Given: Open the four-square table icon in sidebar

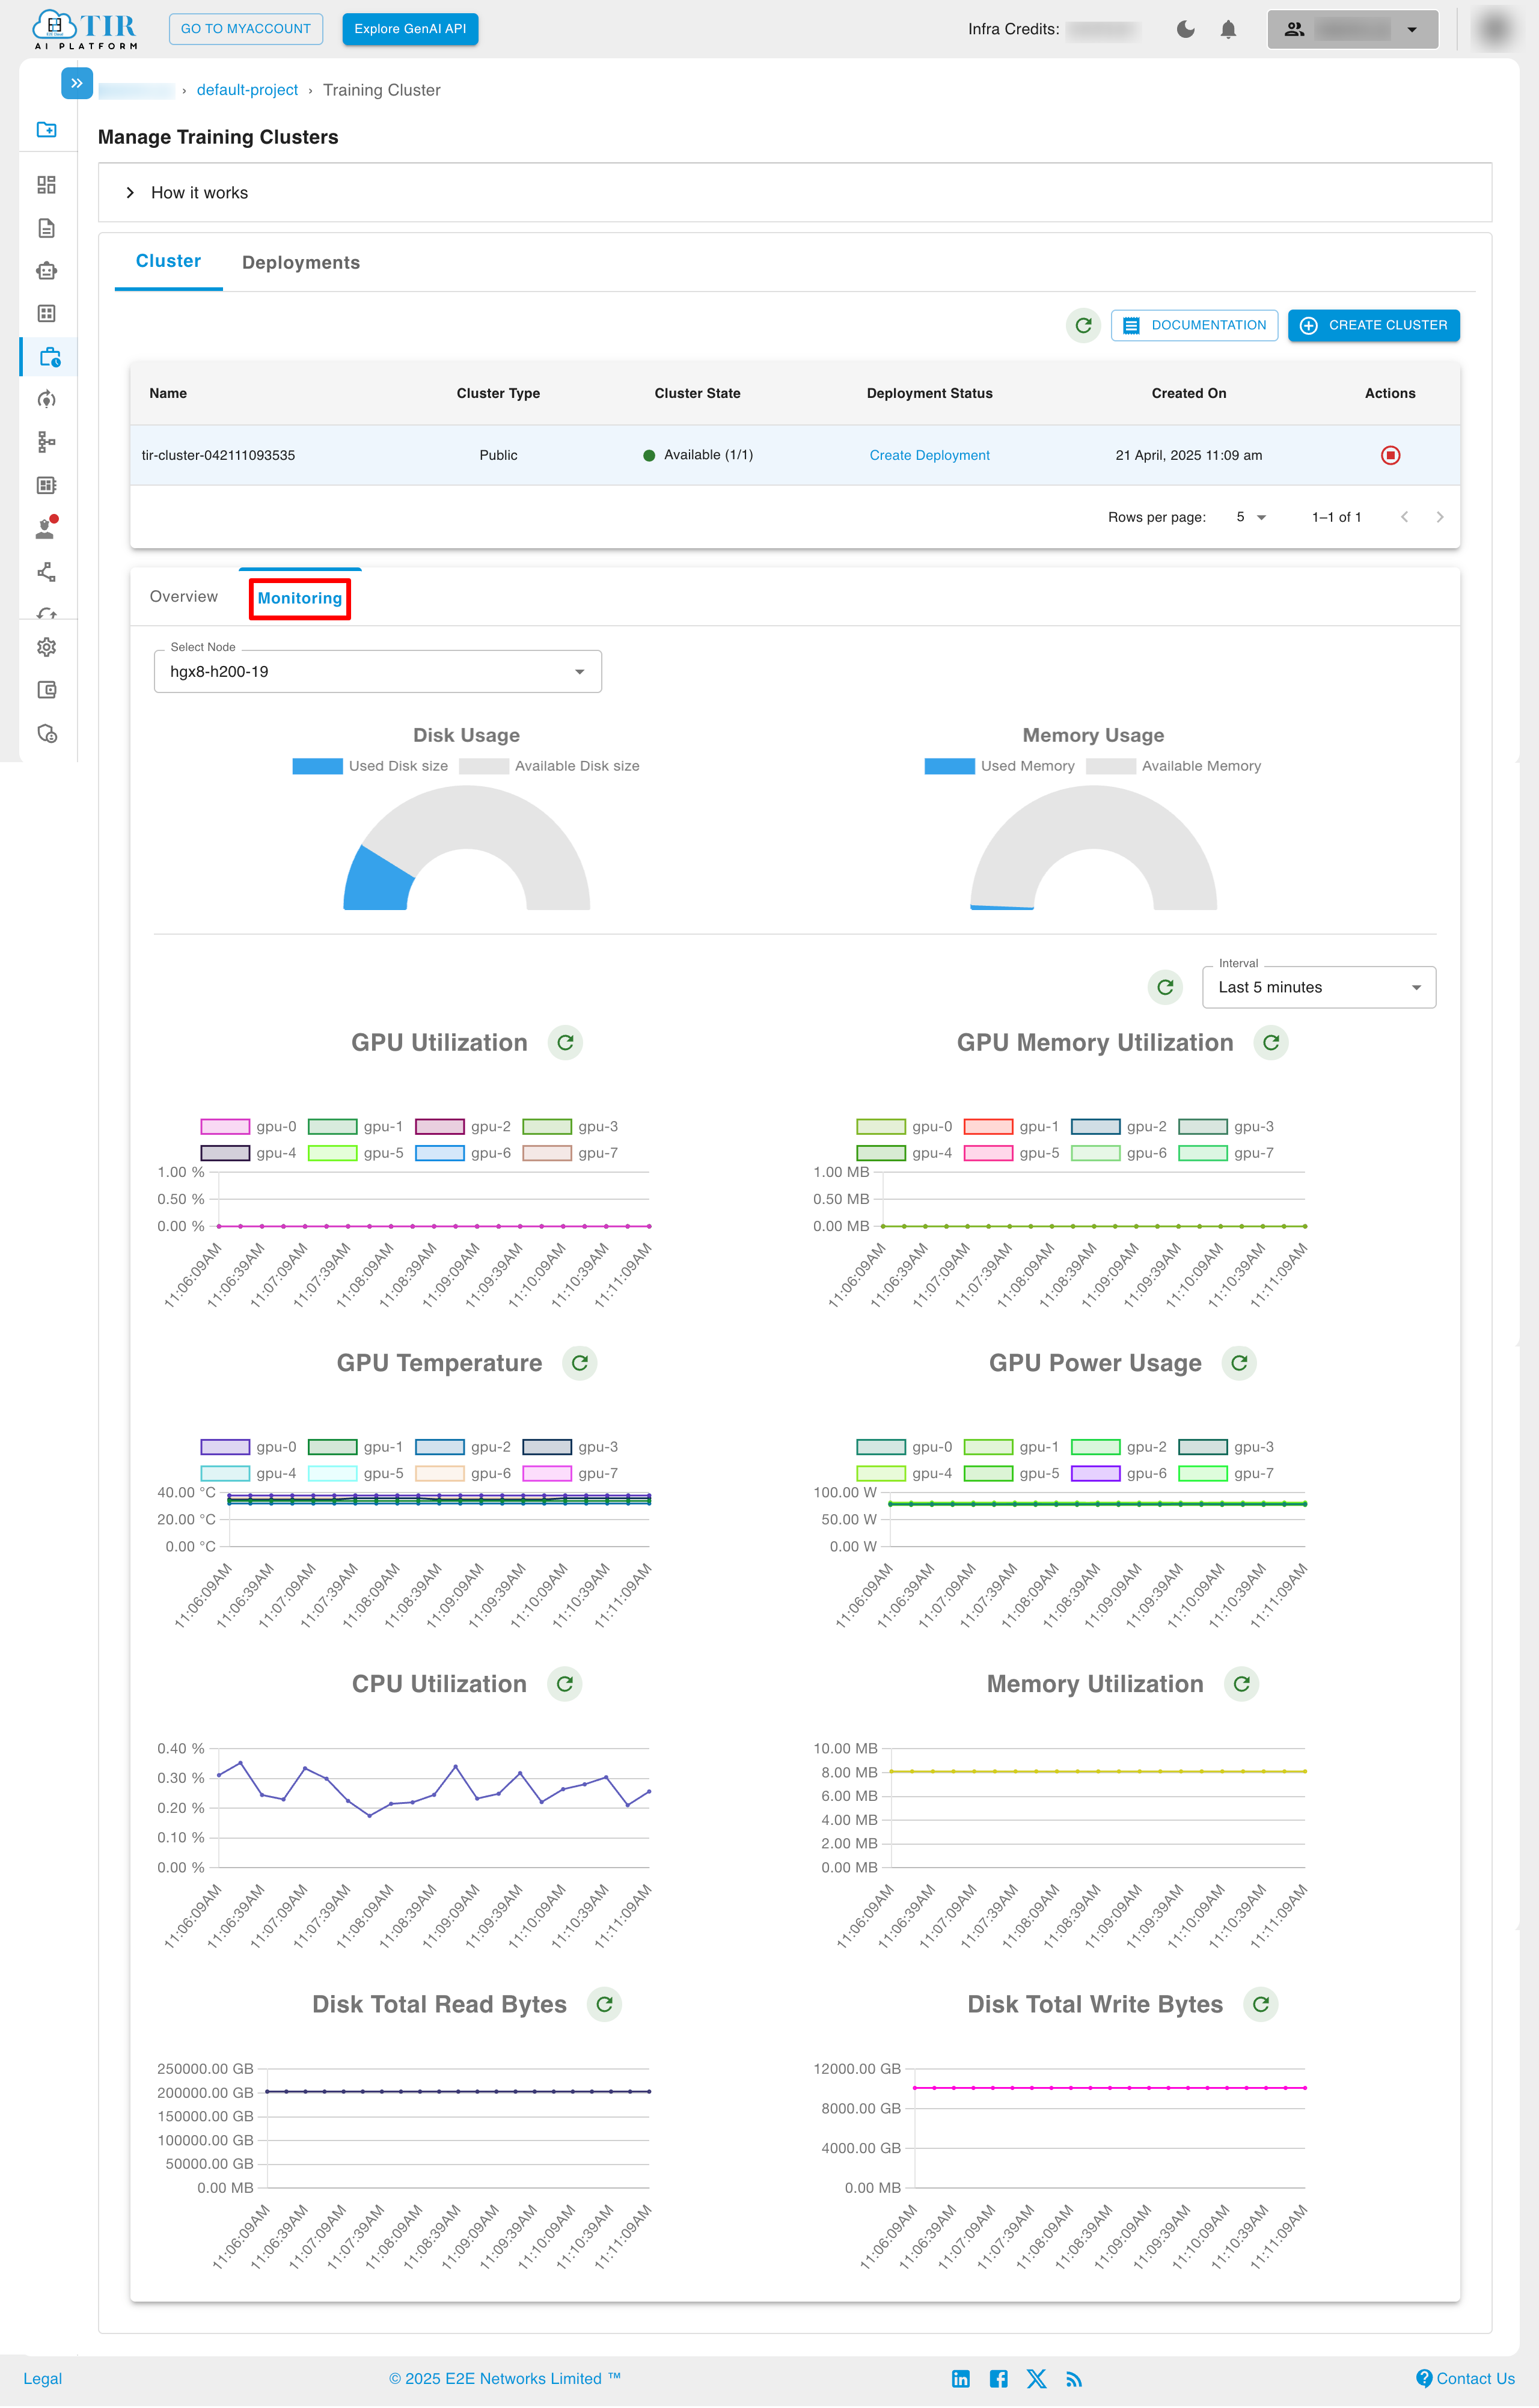Looking at the screenshot, I should (46, 314).
